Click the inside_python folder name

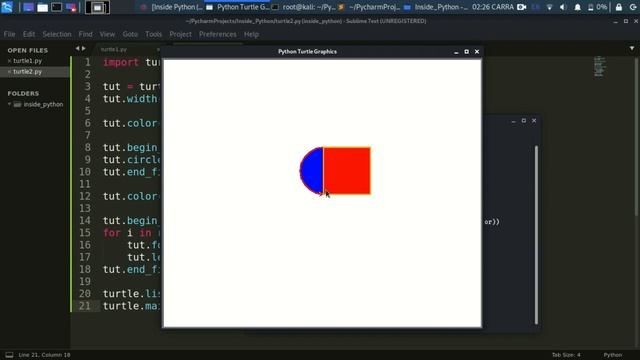43,104
